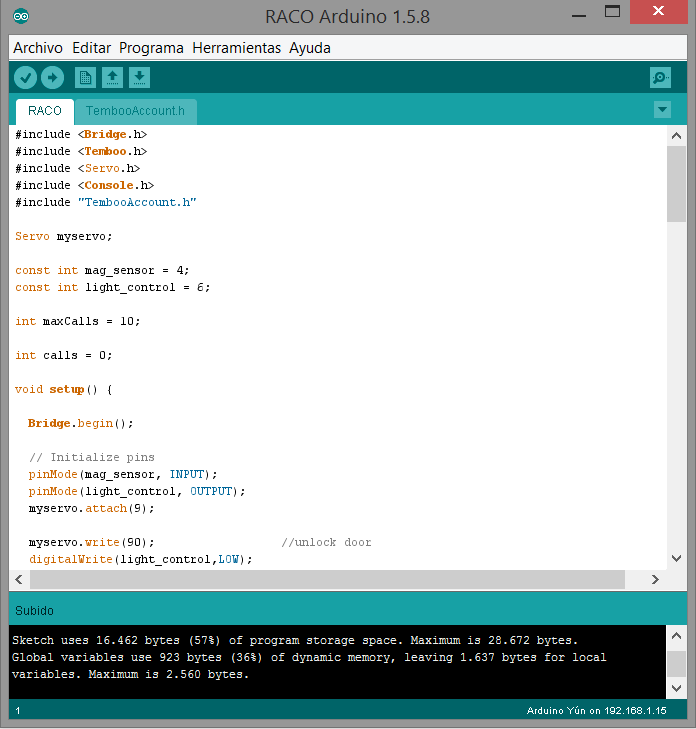
Task: Click the line '#include <Servo.h>'
Action: [x=78, y=168]
